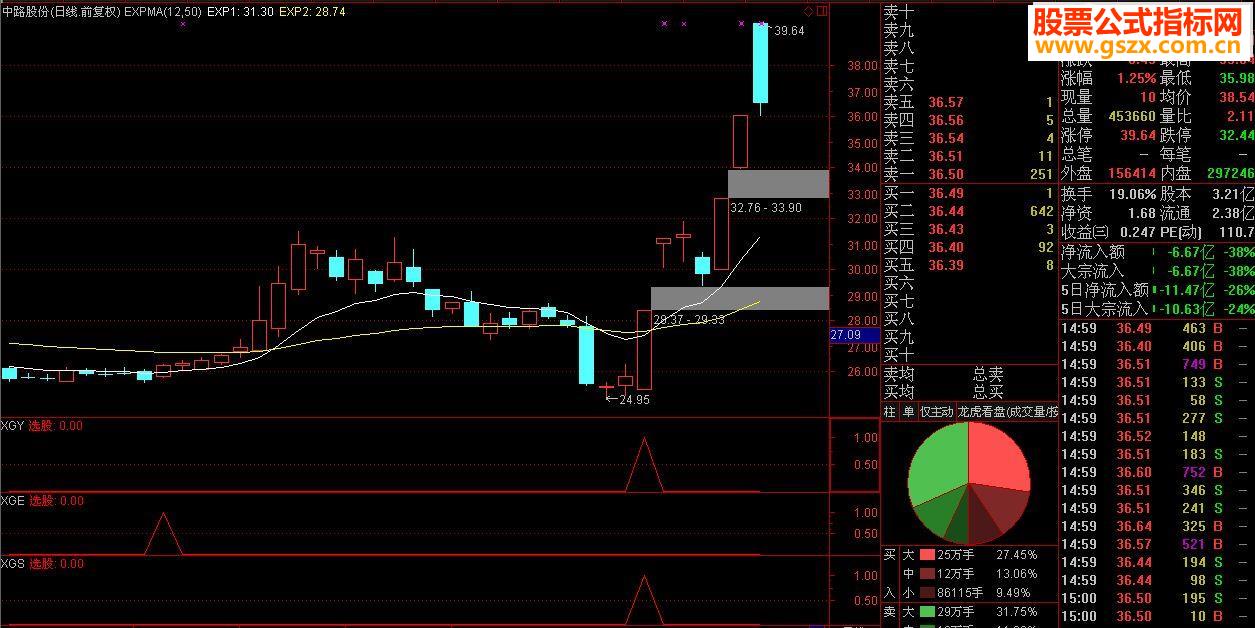Open the 龙虎看盘 tab
Screen dimensions: 1255x628
click(x=1006, y=411)
